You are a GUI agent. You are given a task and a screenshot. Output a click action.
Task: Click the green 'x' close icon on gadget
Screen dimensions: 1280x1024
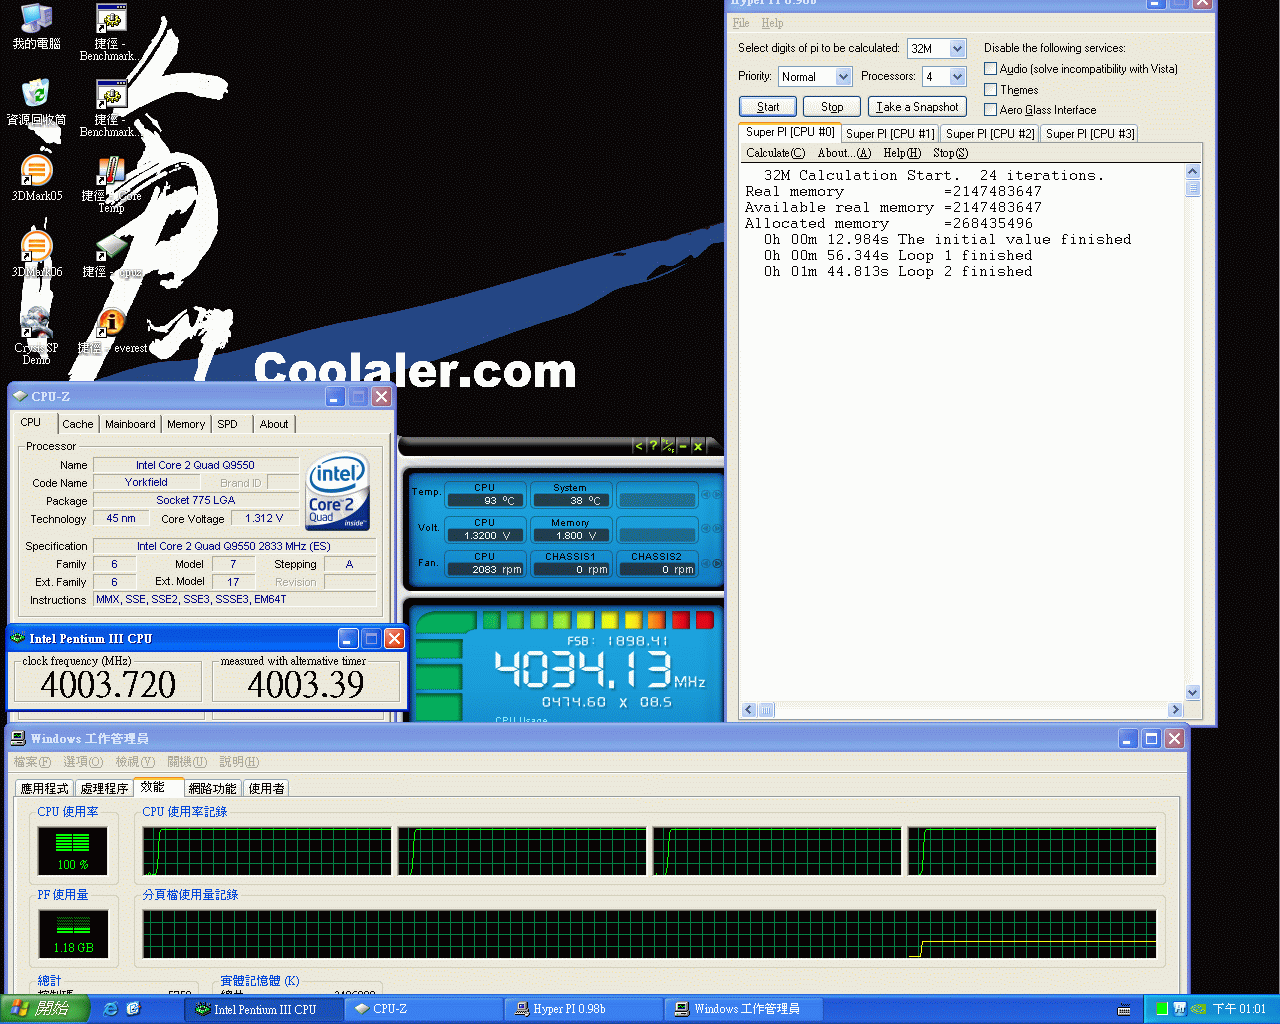coord(698,446)
